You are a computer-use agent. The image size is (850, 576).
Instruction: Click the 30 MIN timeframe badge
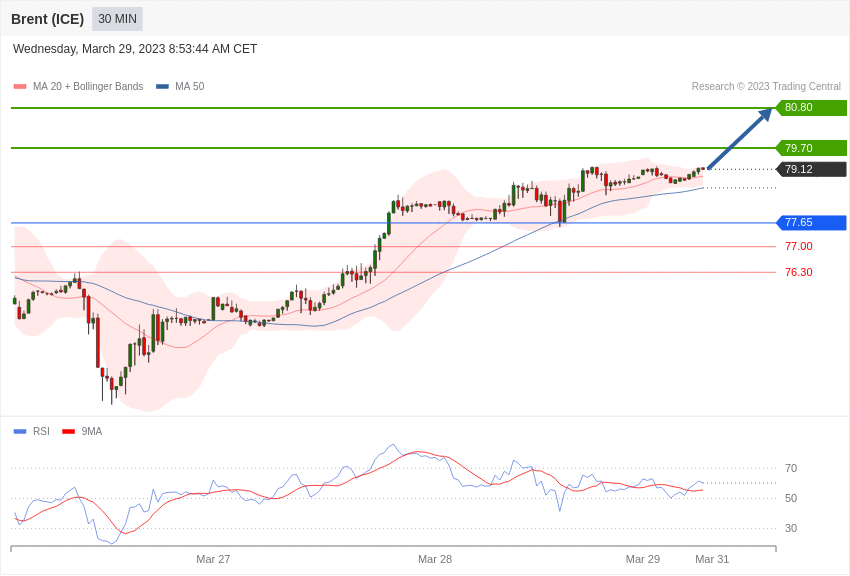tap(117, 19)
